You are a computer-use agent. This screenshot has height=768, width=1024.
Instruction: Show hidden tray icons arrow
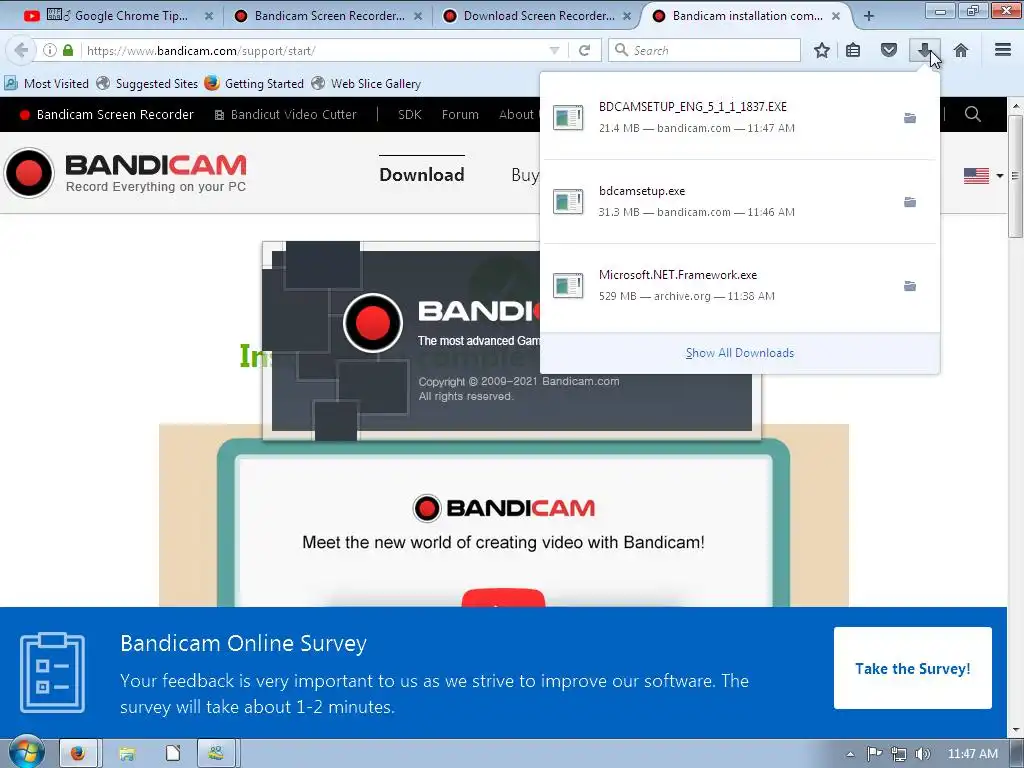(x=850, y=754)
